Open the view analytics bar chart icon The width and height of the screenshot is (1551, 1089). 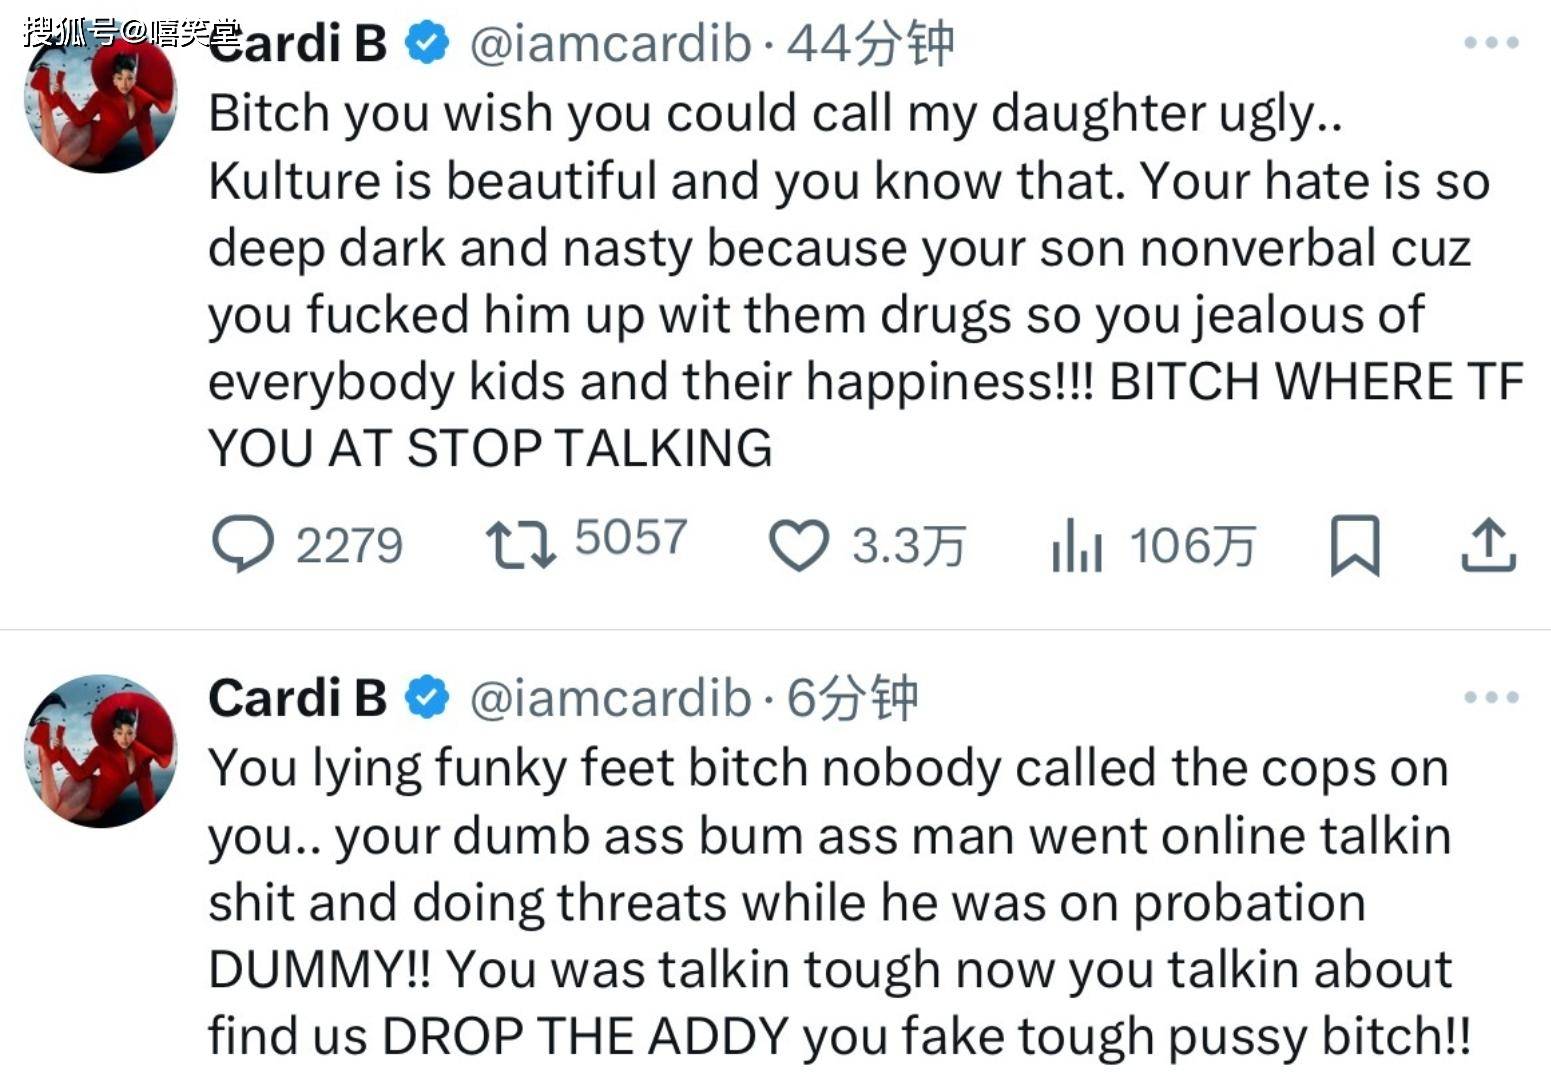pyautogui.click(x=1076, y=546)
